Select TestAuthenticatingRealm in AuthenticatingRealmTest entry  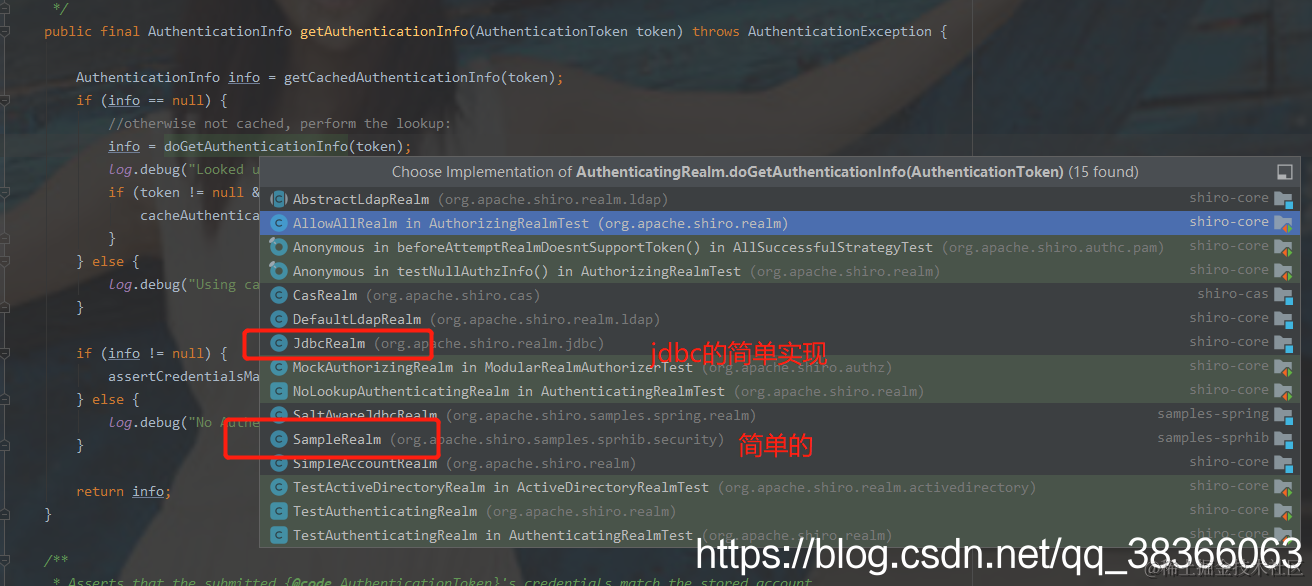pos(780,535)
